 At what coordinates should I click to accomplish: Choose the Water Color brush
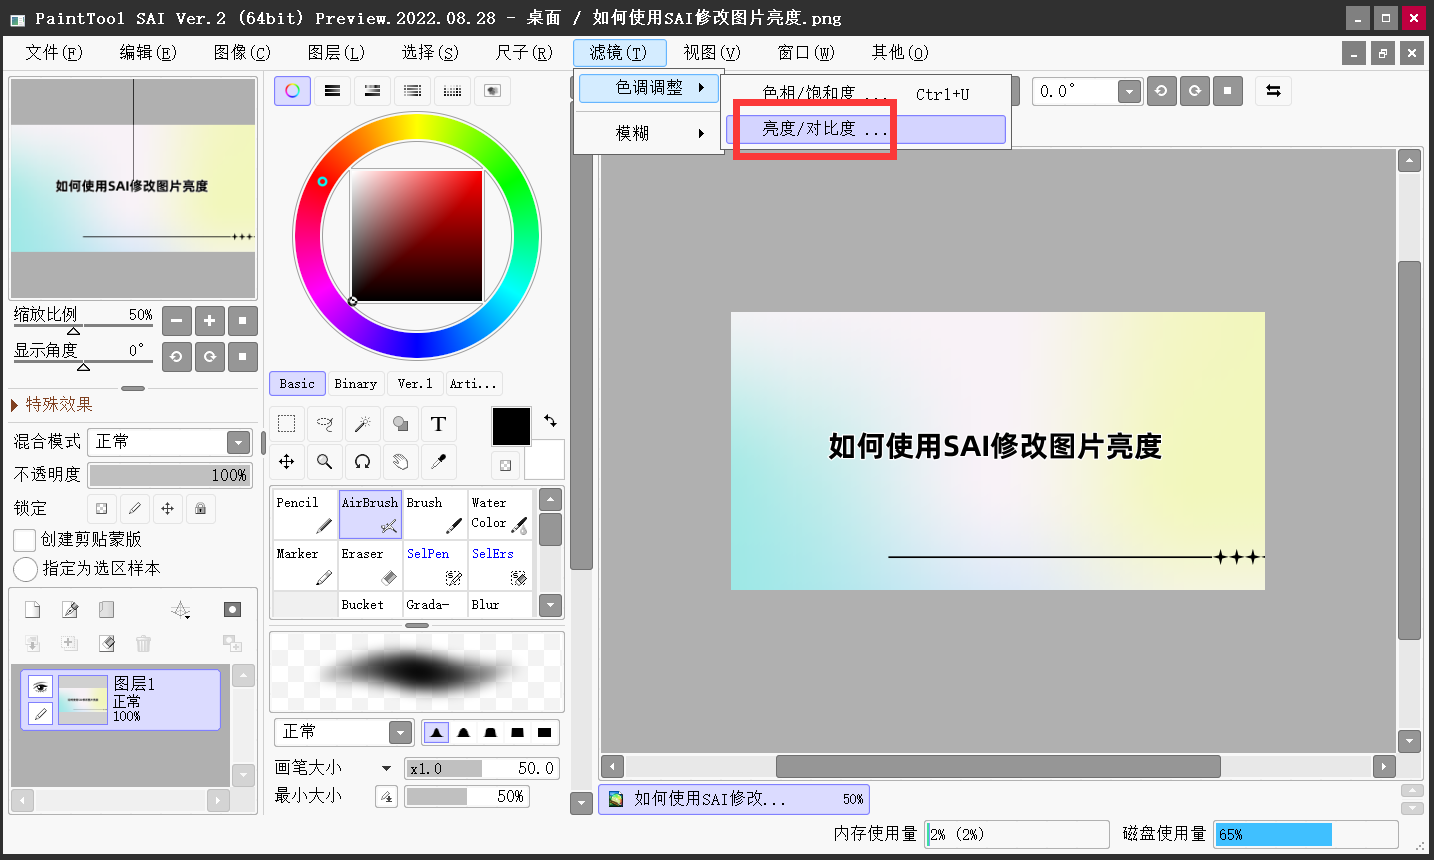(x=499, y=514)
